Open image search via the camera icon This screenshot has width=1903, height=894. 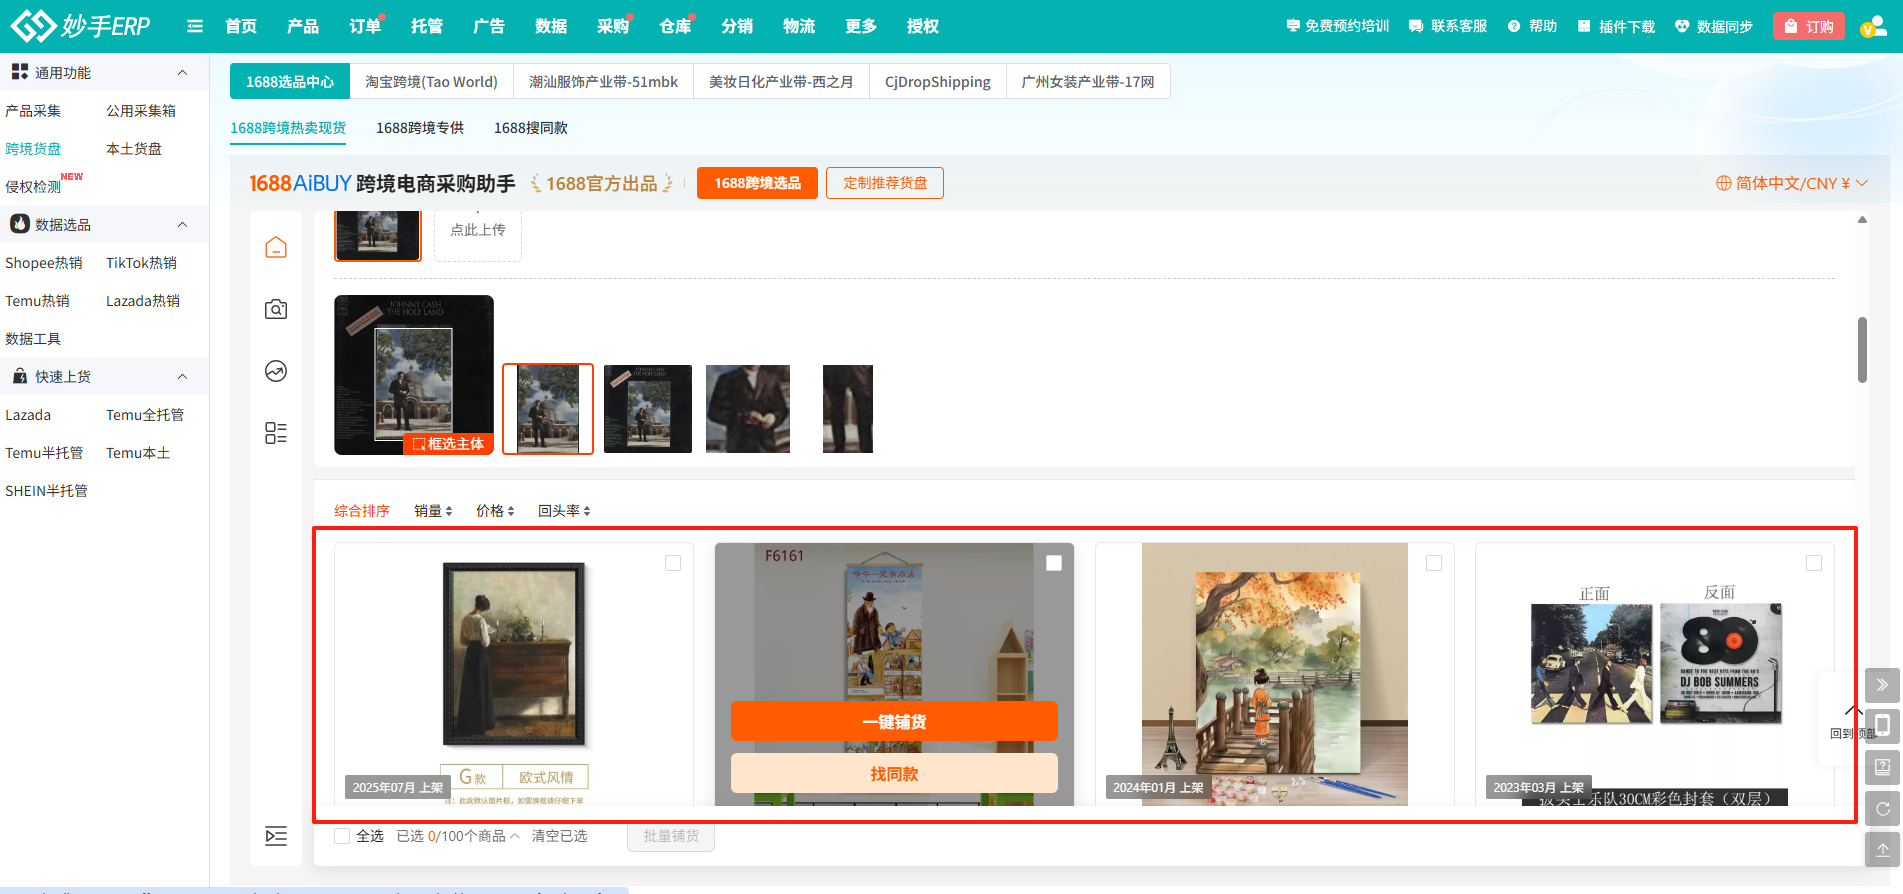coord(276,309)
